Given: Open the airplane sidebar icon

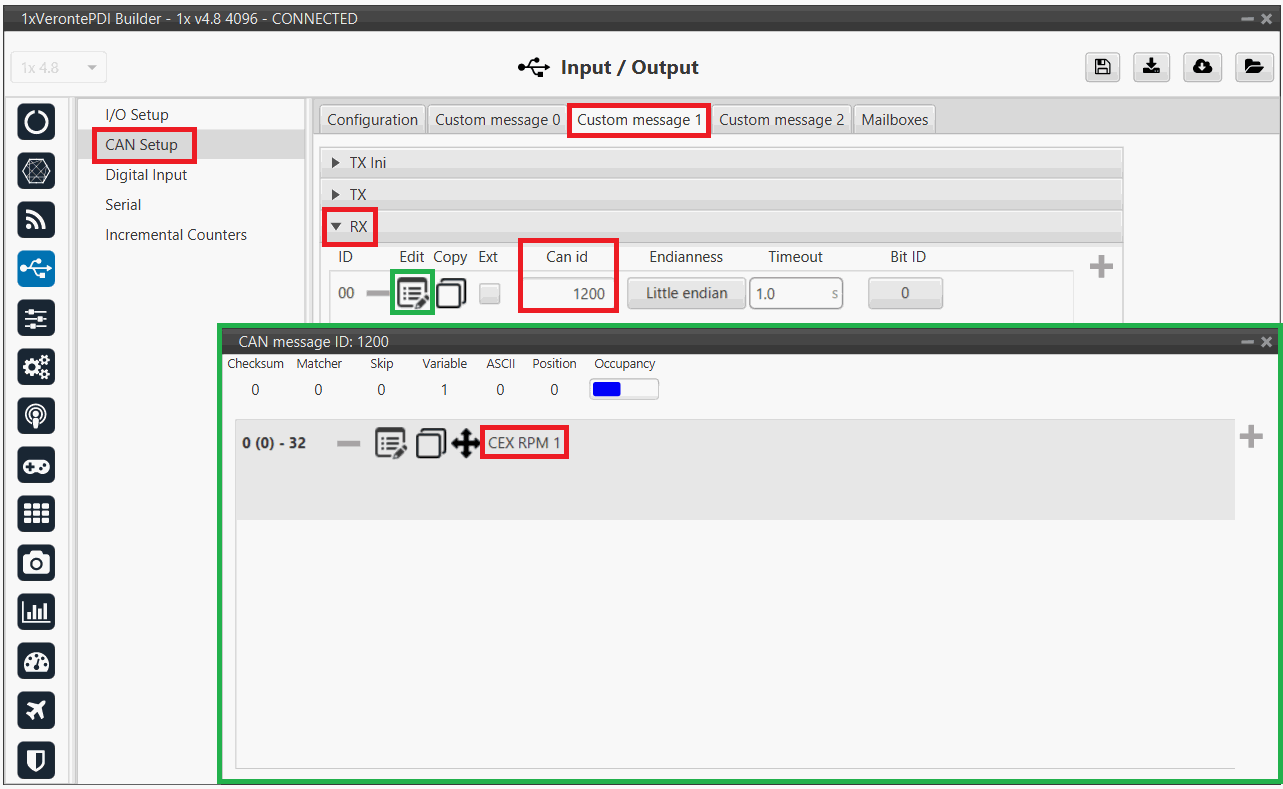Looking at the screenshot, I should [36, 711].
